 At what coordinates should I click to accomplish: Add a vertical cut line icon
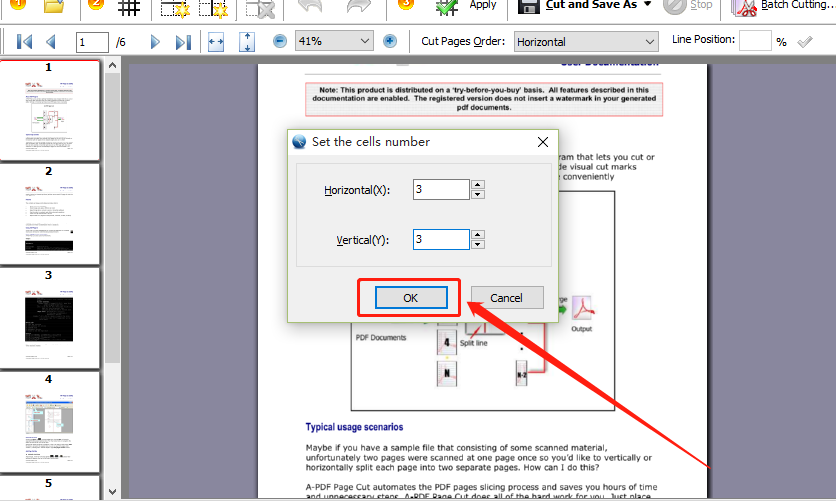213,7
